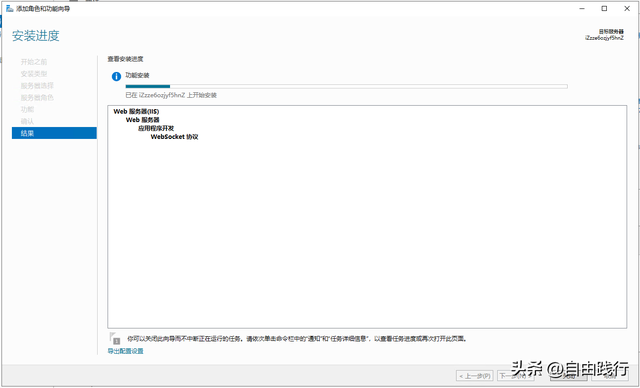Open the 导出配置设置 link
640x388 pixels.
pos(125,351)
